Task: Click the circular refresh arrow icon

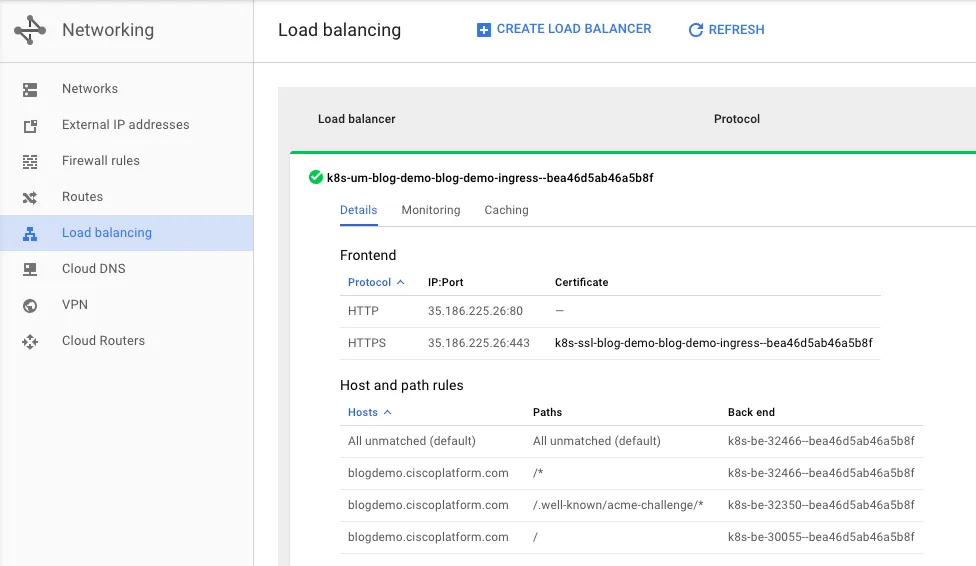Action: pos(696,30)
